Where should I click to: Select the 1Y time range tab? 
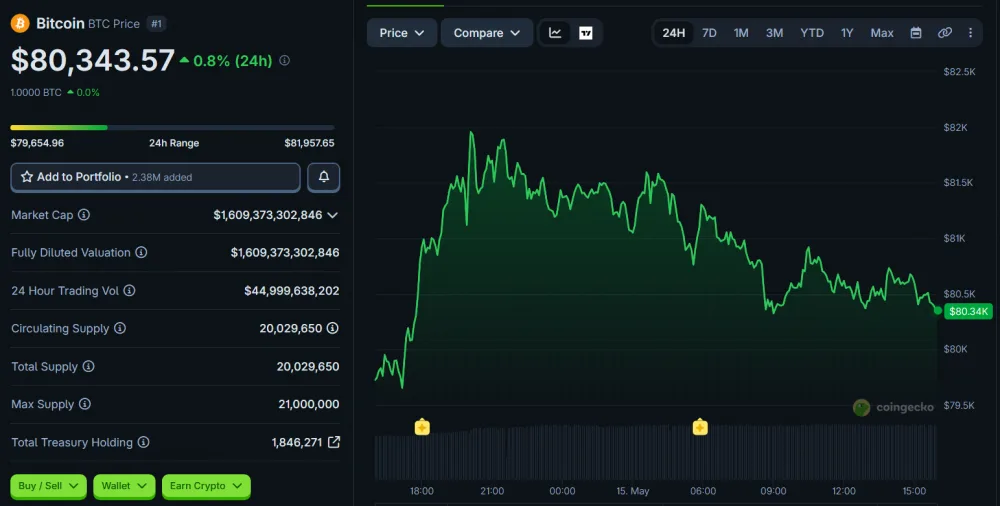pyautogui.click(x=847, y=33)
